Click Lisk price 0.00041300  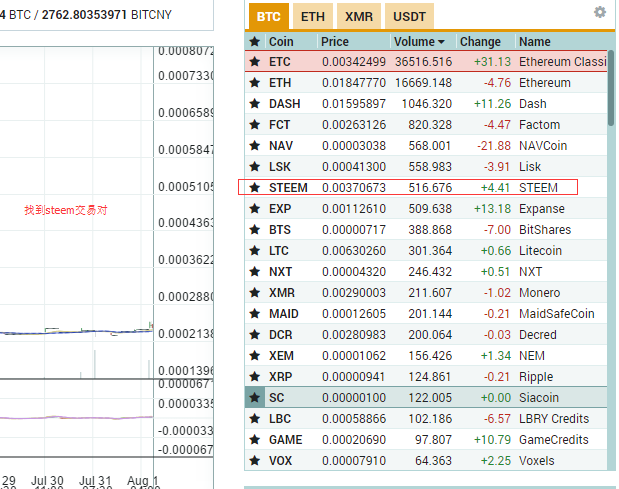coord(354,167)
